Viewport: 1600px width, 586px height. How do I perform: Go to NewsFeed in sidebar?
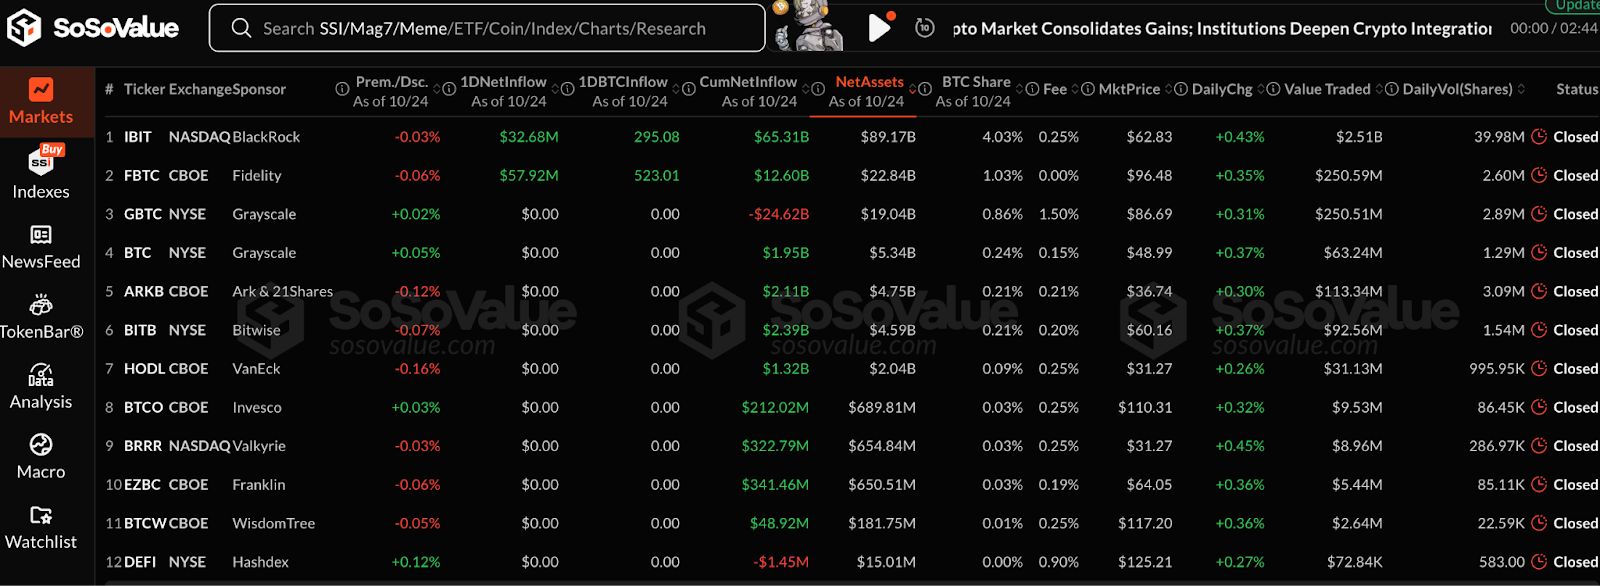41,246
